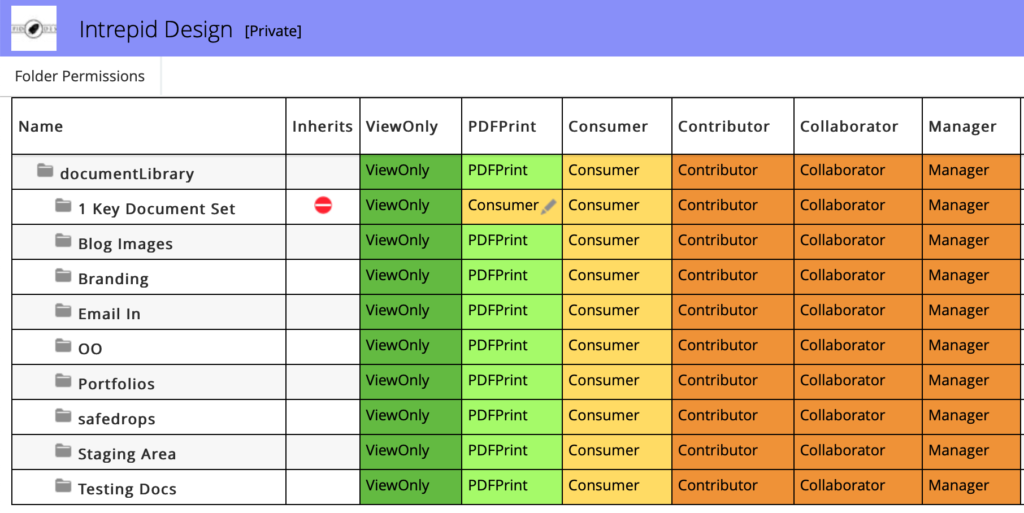Open the Folder Permissions tab

[x=80, y=76]
